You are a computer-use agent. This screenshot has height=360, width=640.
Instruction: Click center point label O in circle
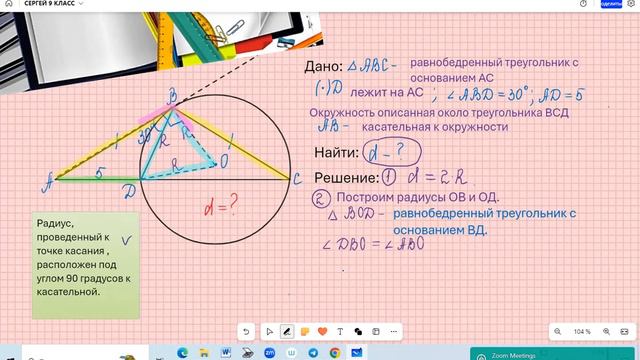[x=224, y=161]
